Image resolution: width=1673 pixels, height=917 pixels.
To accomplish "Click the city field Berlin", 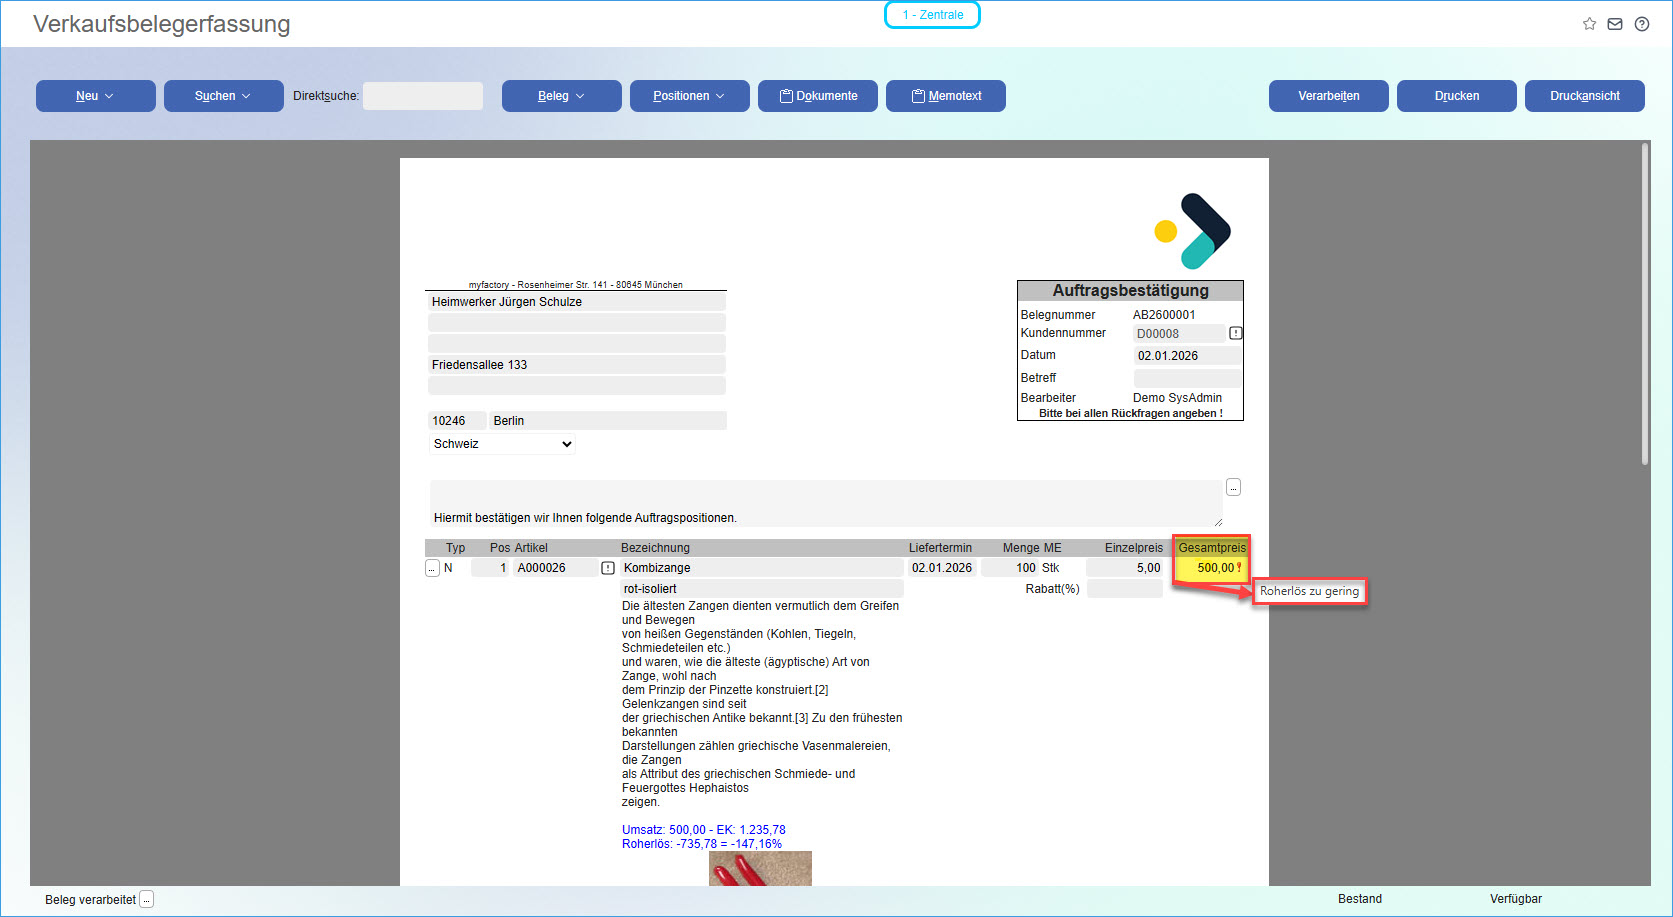I will (608, 421).
